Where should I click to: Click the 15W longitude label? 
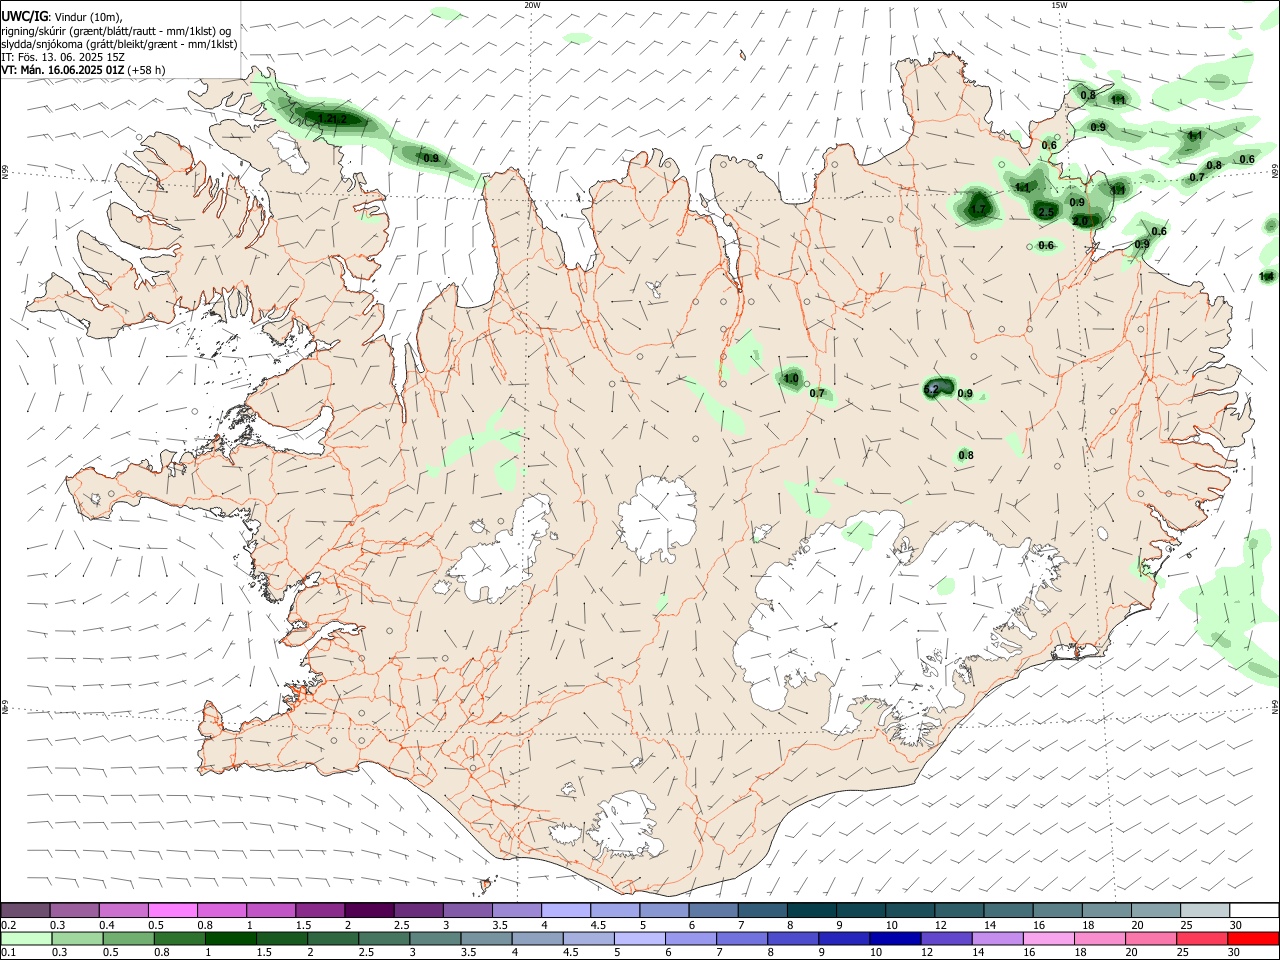pyautogui.click(x=1059, y=5)
